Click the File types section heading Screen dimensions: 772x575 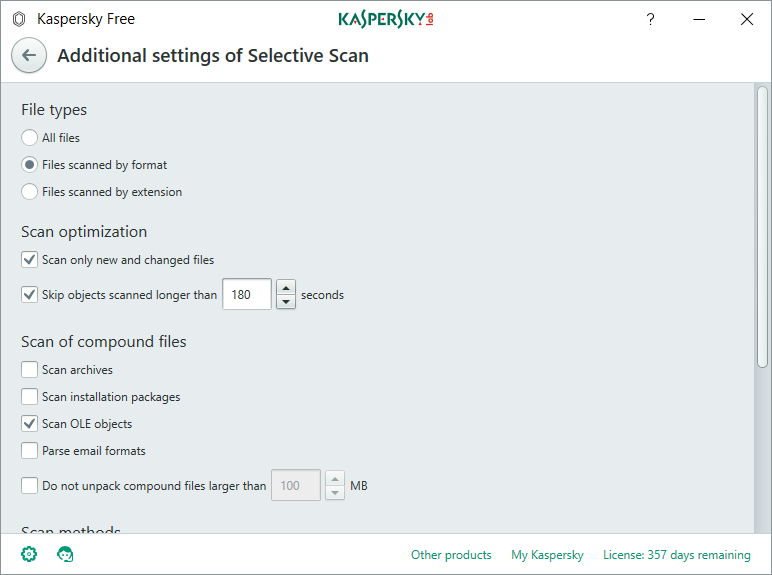point(54,110)
